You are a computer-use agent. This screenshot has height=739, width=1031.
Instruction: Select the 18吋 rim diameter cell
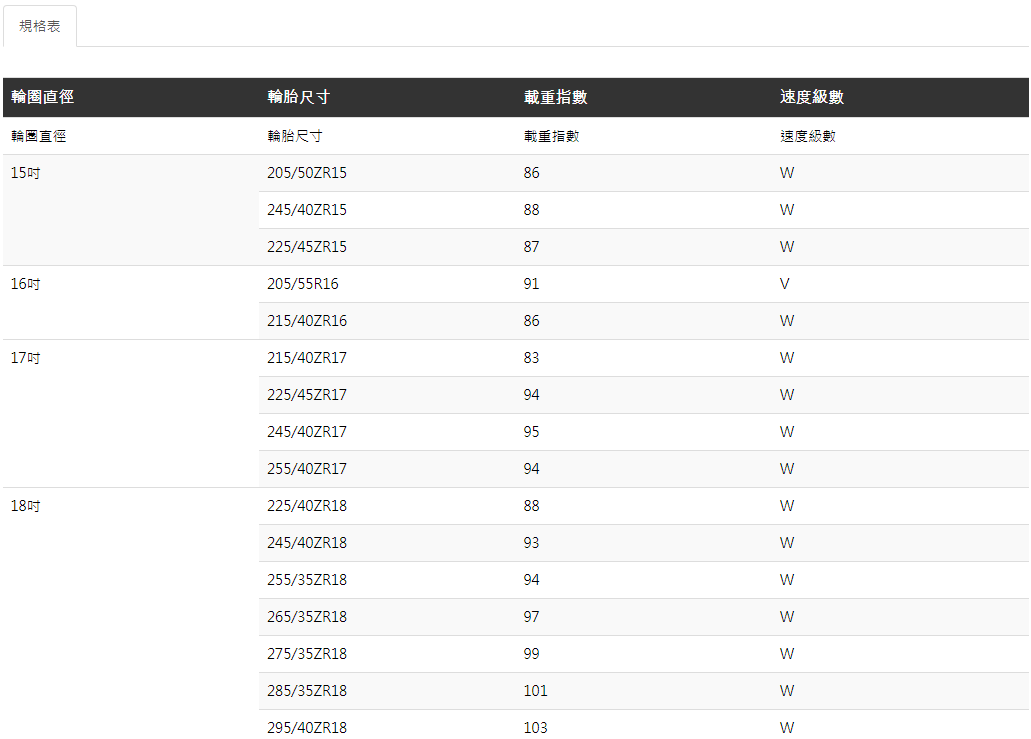tap(26, 506)
